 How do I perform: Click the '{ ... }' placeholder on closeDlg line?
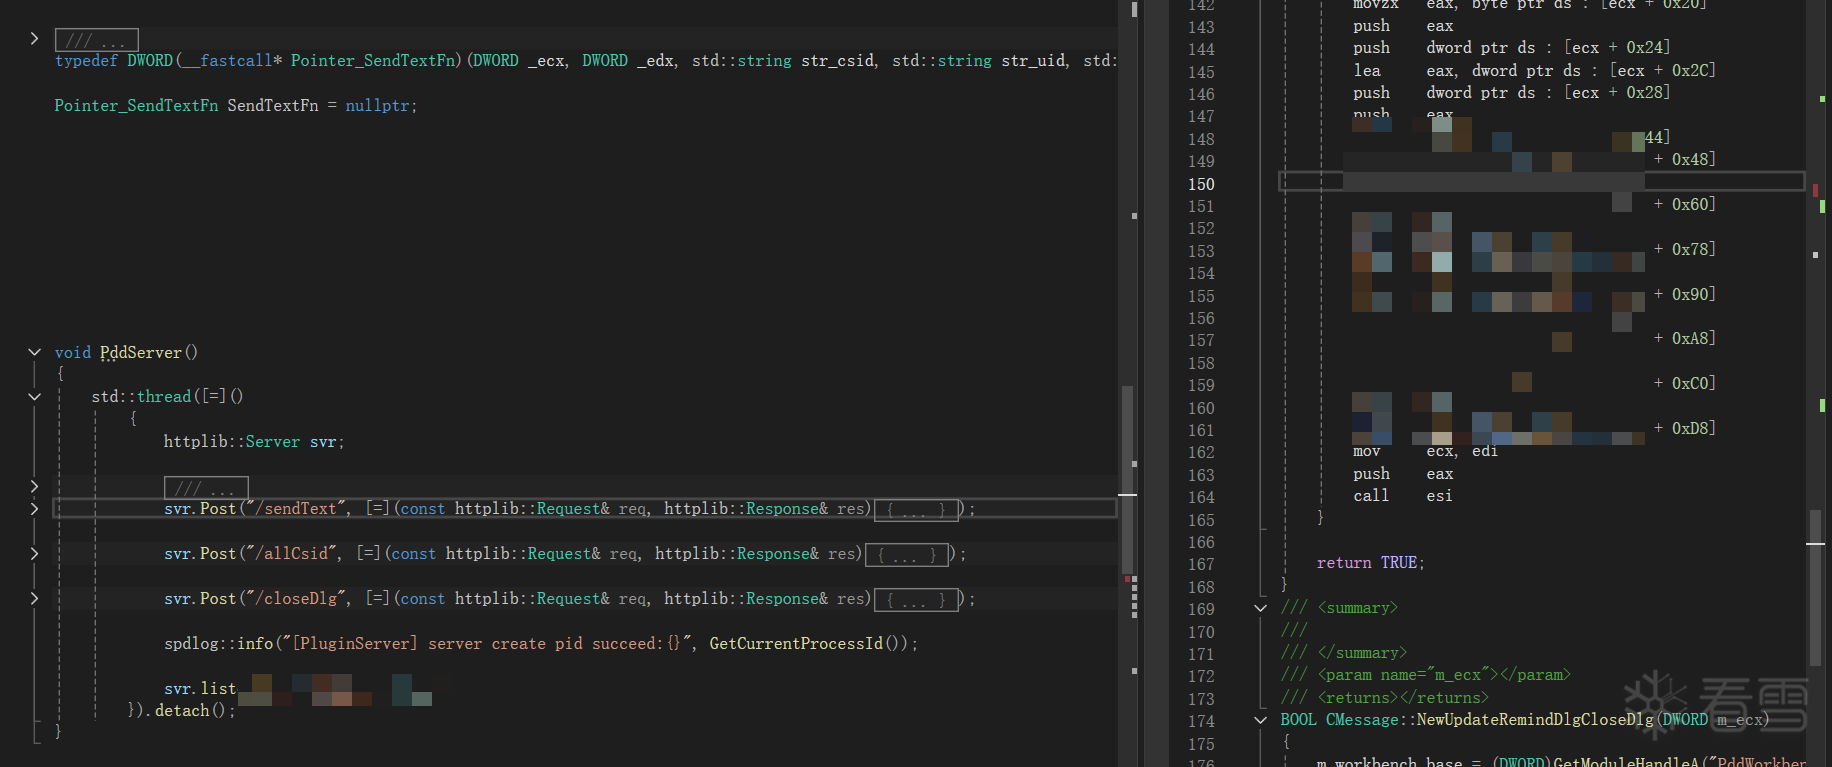pyautogui.click(x=916, y=600)
